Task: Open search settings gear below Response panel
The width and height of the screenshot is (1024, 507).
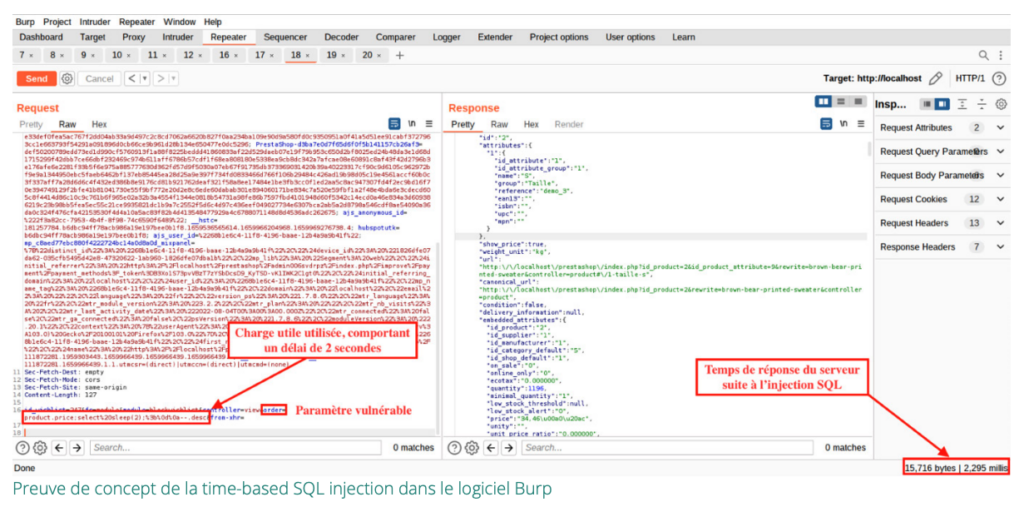Action: point(473,448)
